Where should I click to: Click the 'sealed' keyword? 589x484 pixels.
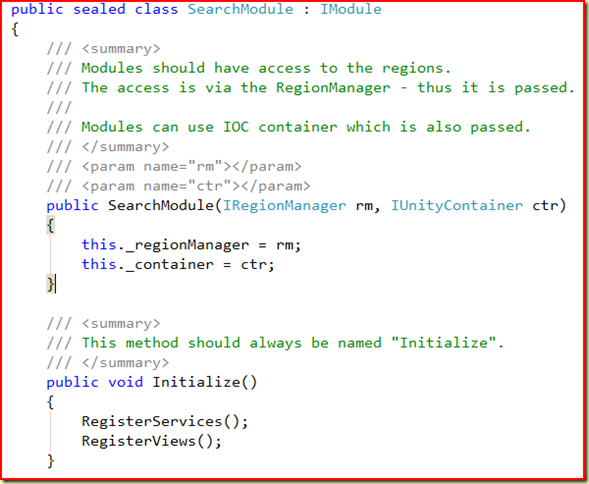[99, 9]
